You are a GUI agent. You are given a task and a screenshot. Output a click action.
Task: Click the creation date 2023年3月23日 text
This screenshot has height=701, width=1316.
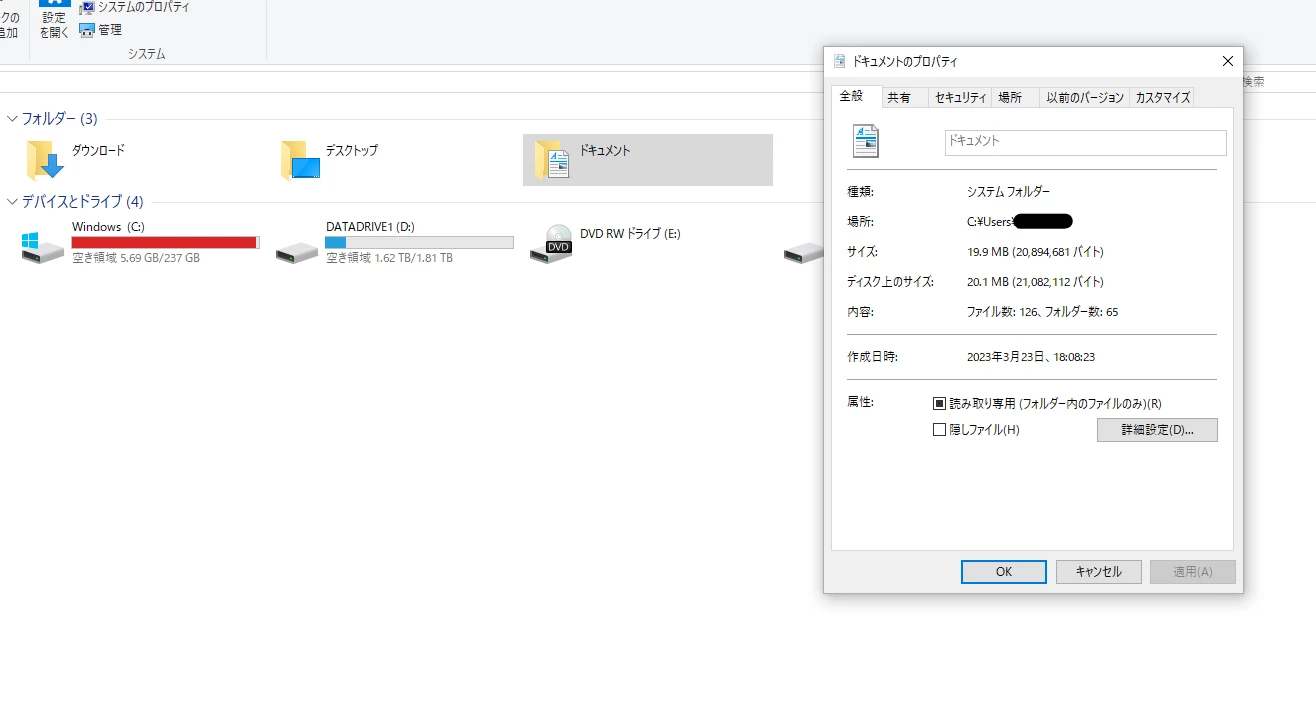click(1031, 357)
